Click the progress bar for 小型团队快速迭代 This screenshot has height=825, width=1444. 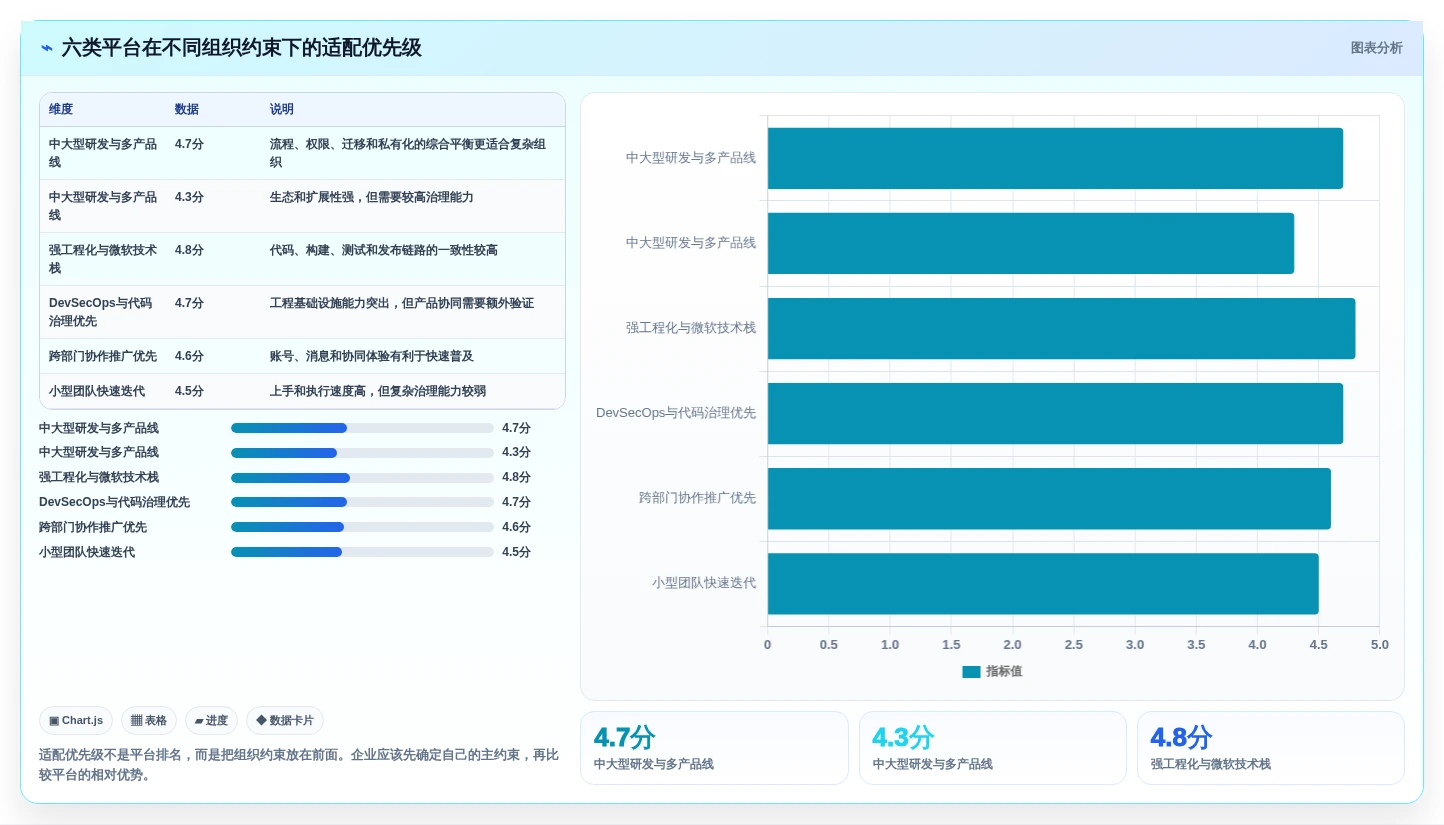click(x=362, y=552)
